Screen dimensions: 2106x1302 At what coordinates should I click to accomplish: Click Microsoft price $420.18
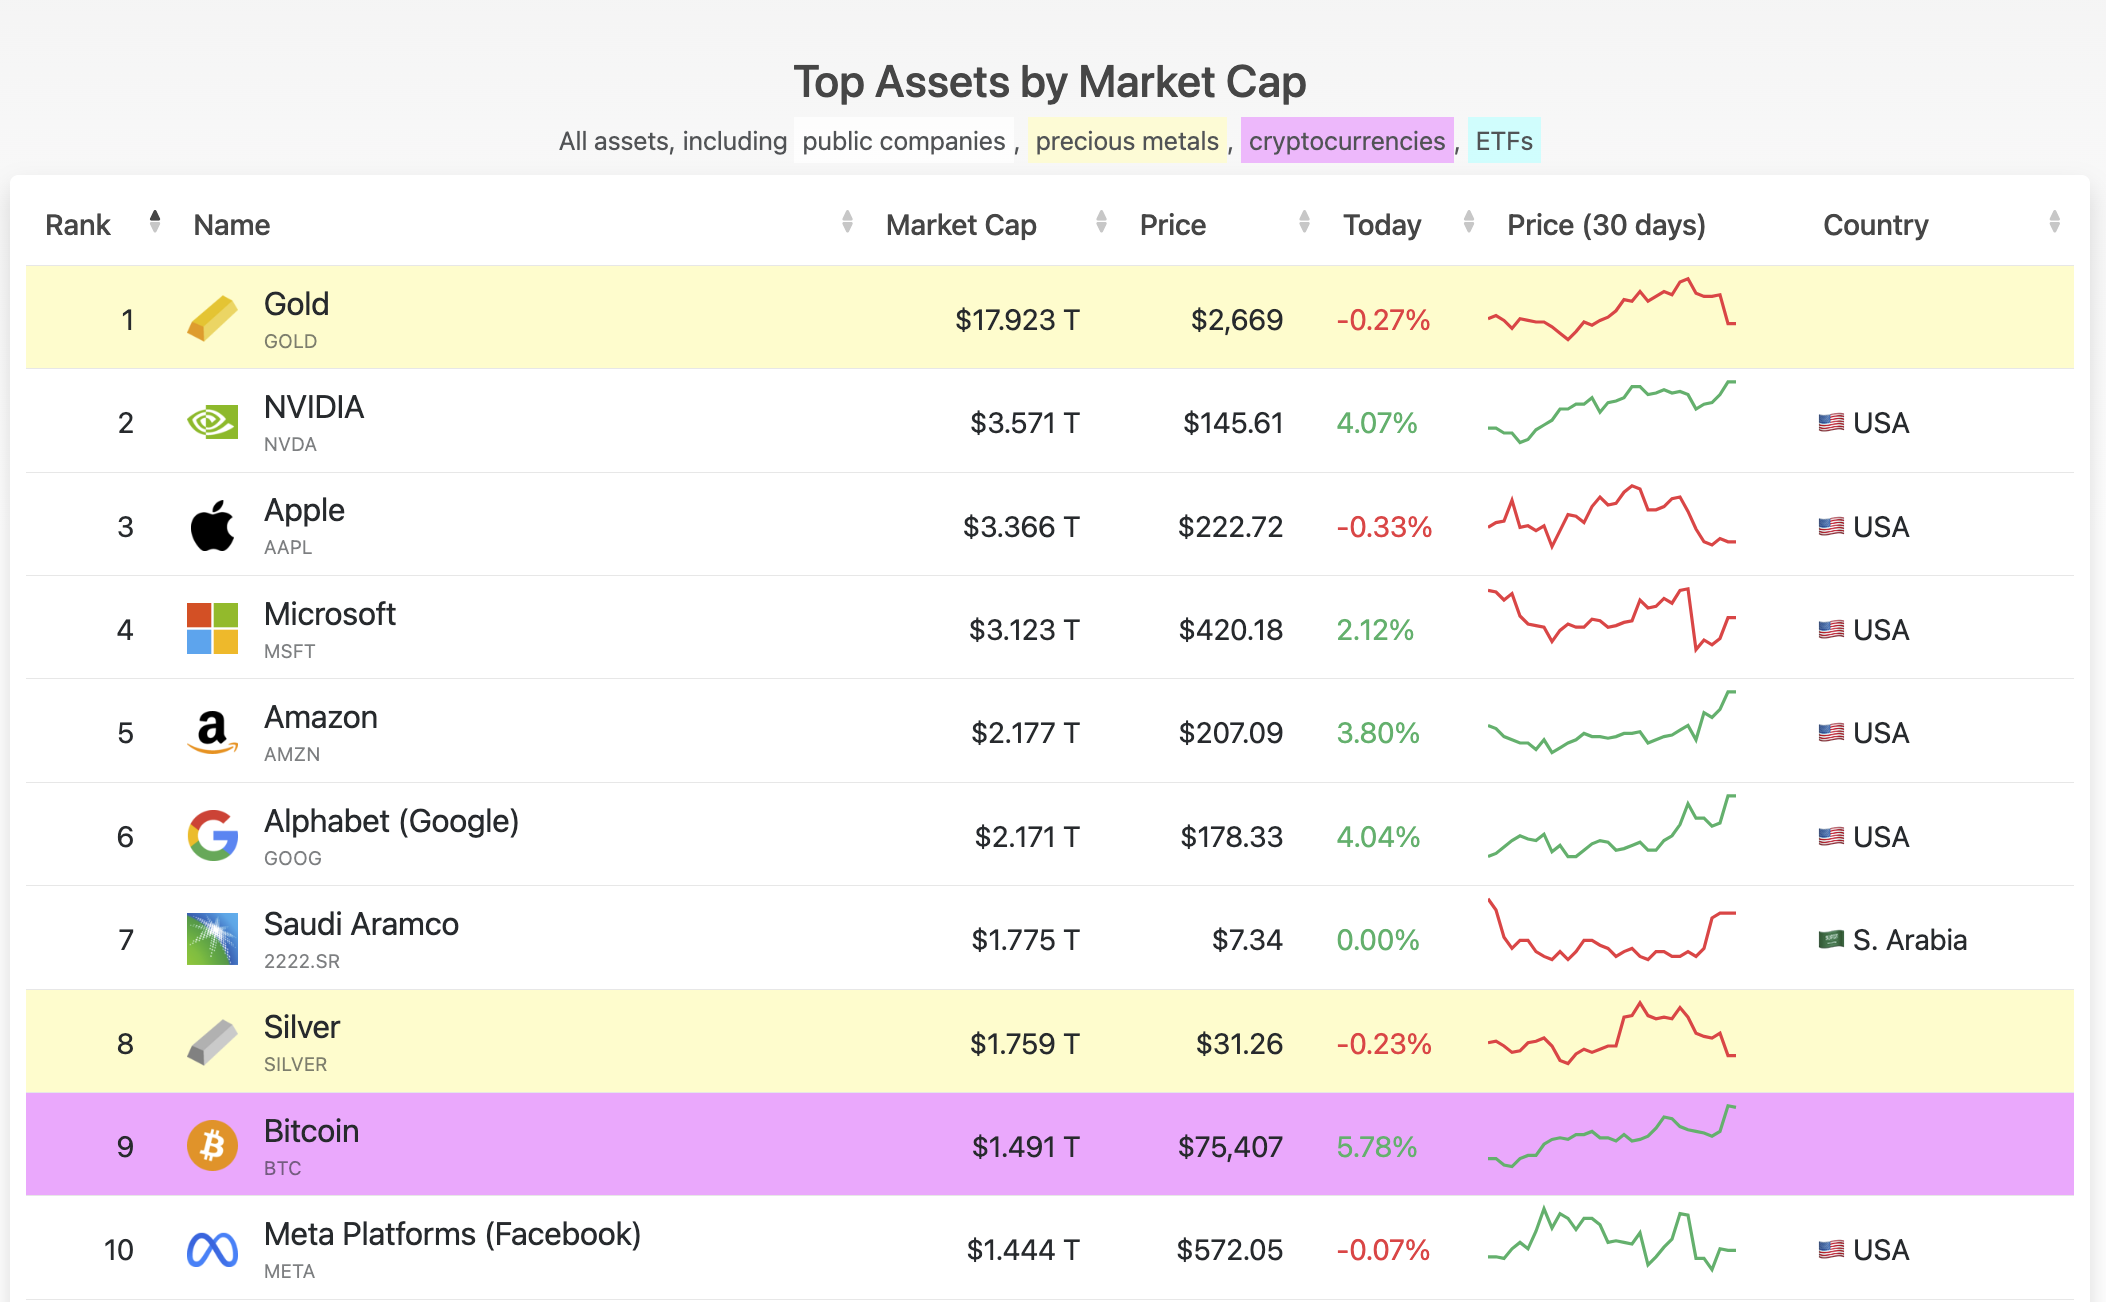point(1231,630)
